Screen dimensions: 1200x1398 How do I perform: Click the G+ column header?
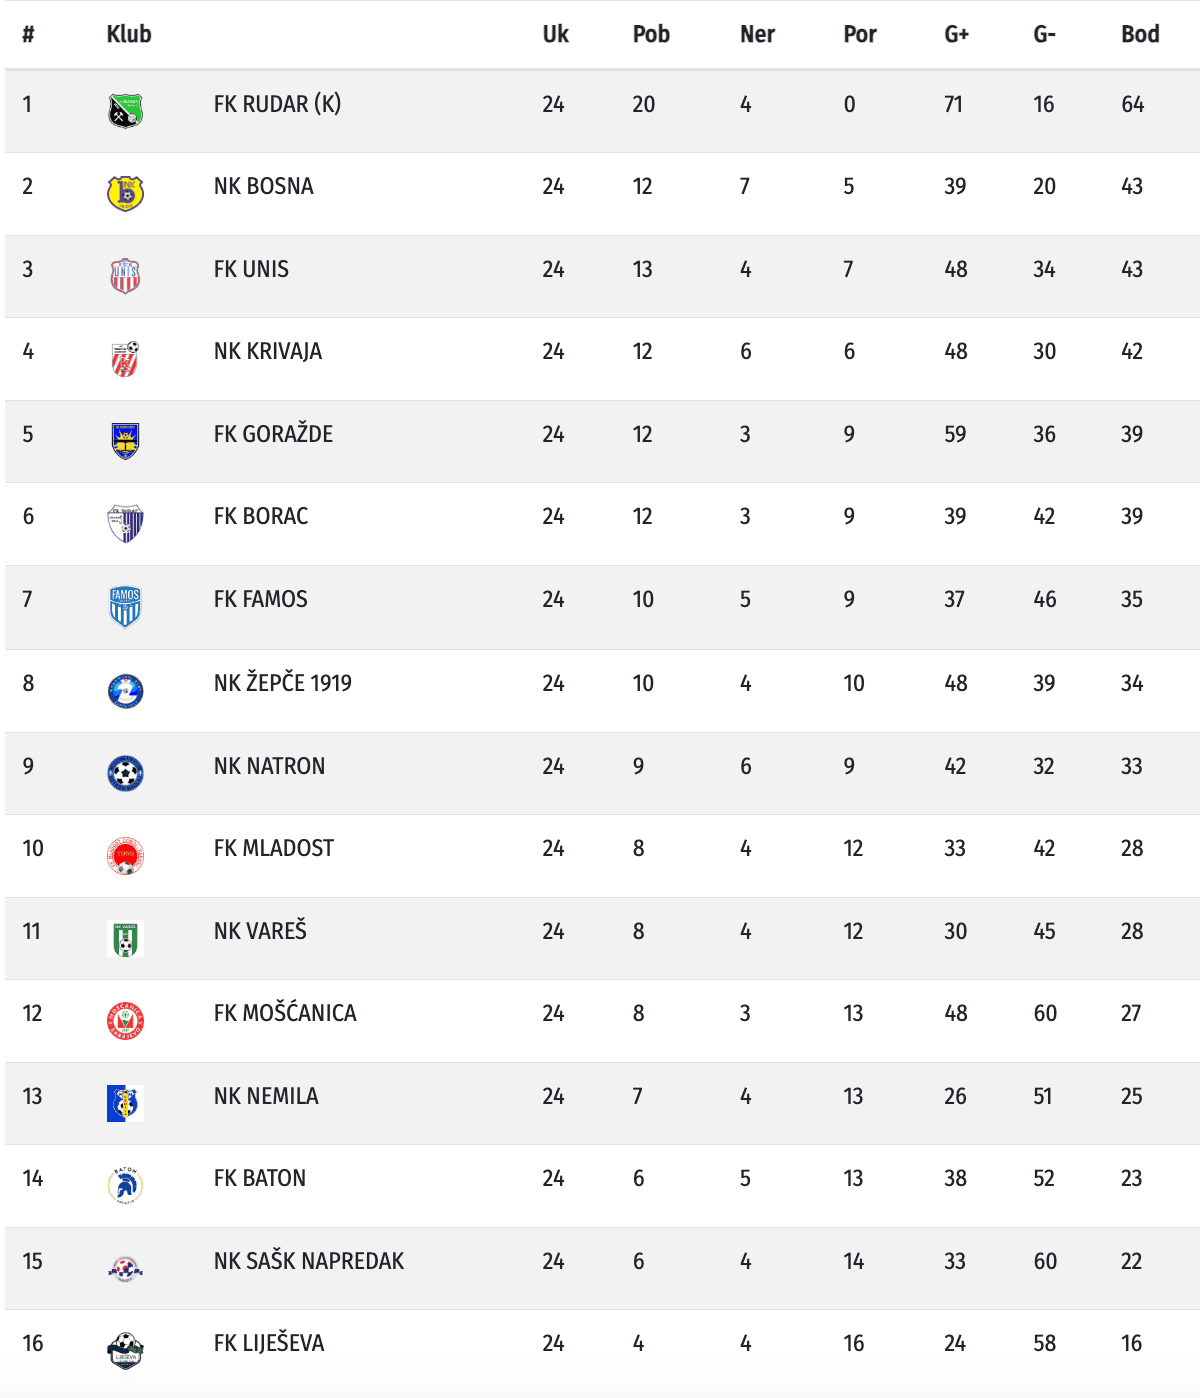pos(957,34)
